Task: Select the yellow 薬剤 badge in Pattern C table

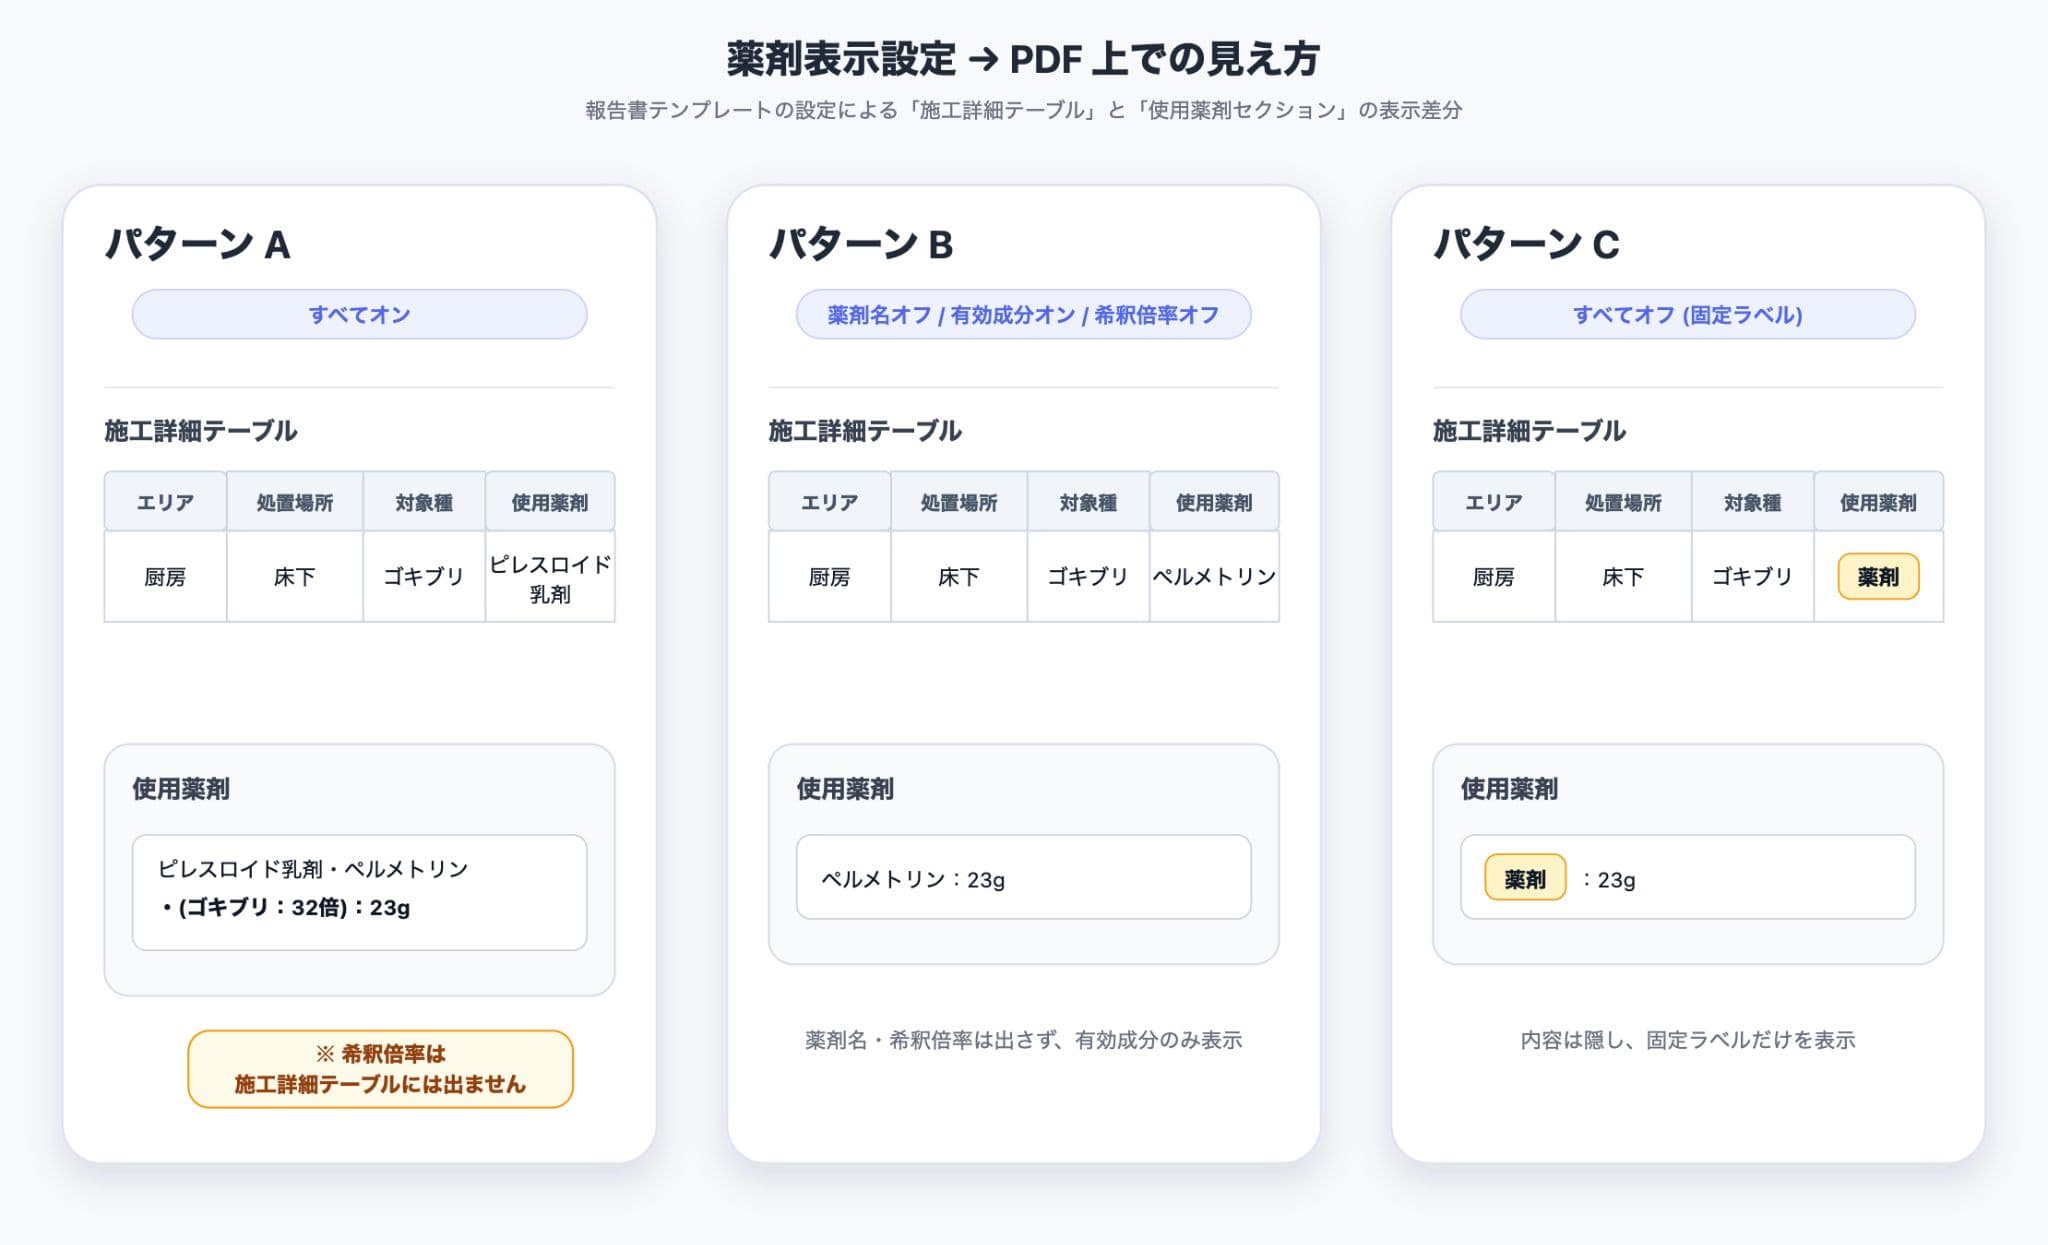Action: coord(1878,576)
